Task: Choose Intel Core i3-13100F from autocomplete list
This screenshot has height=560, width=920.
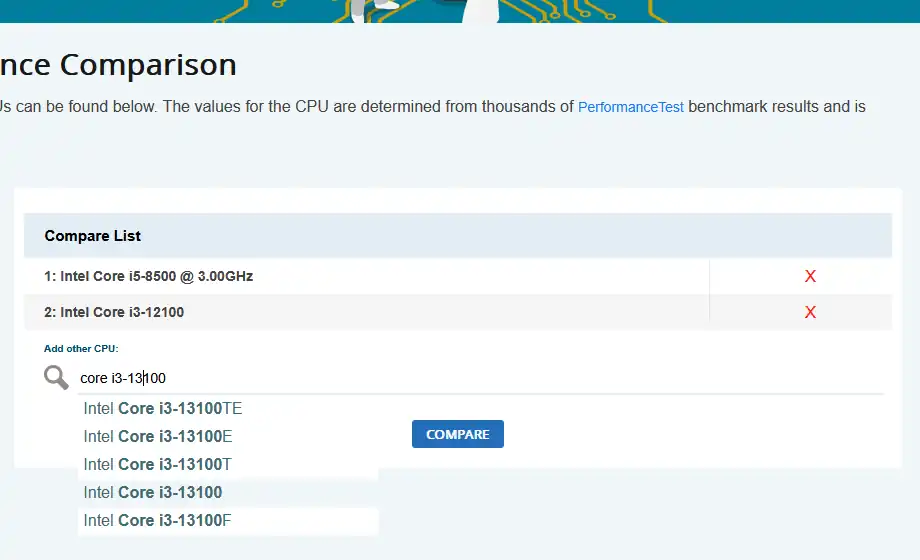Action: tap(158, 520)
